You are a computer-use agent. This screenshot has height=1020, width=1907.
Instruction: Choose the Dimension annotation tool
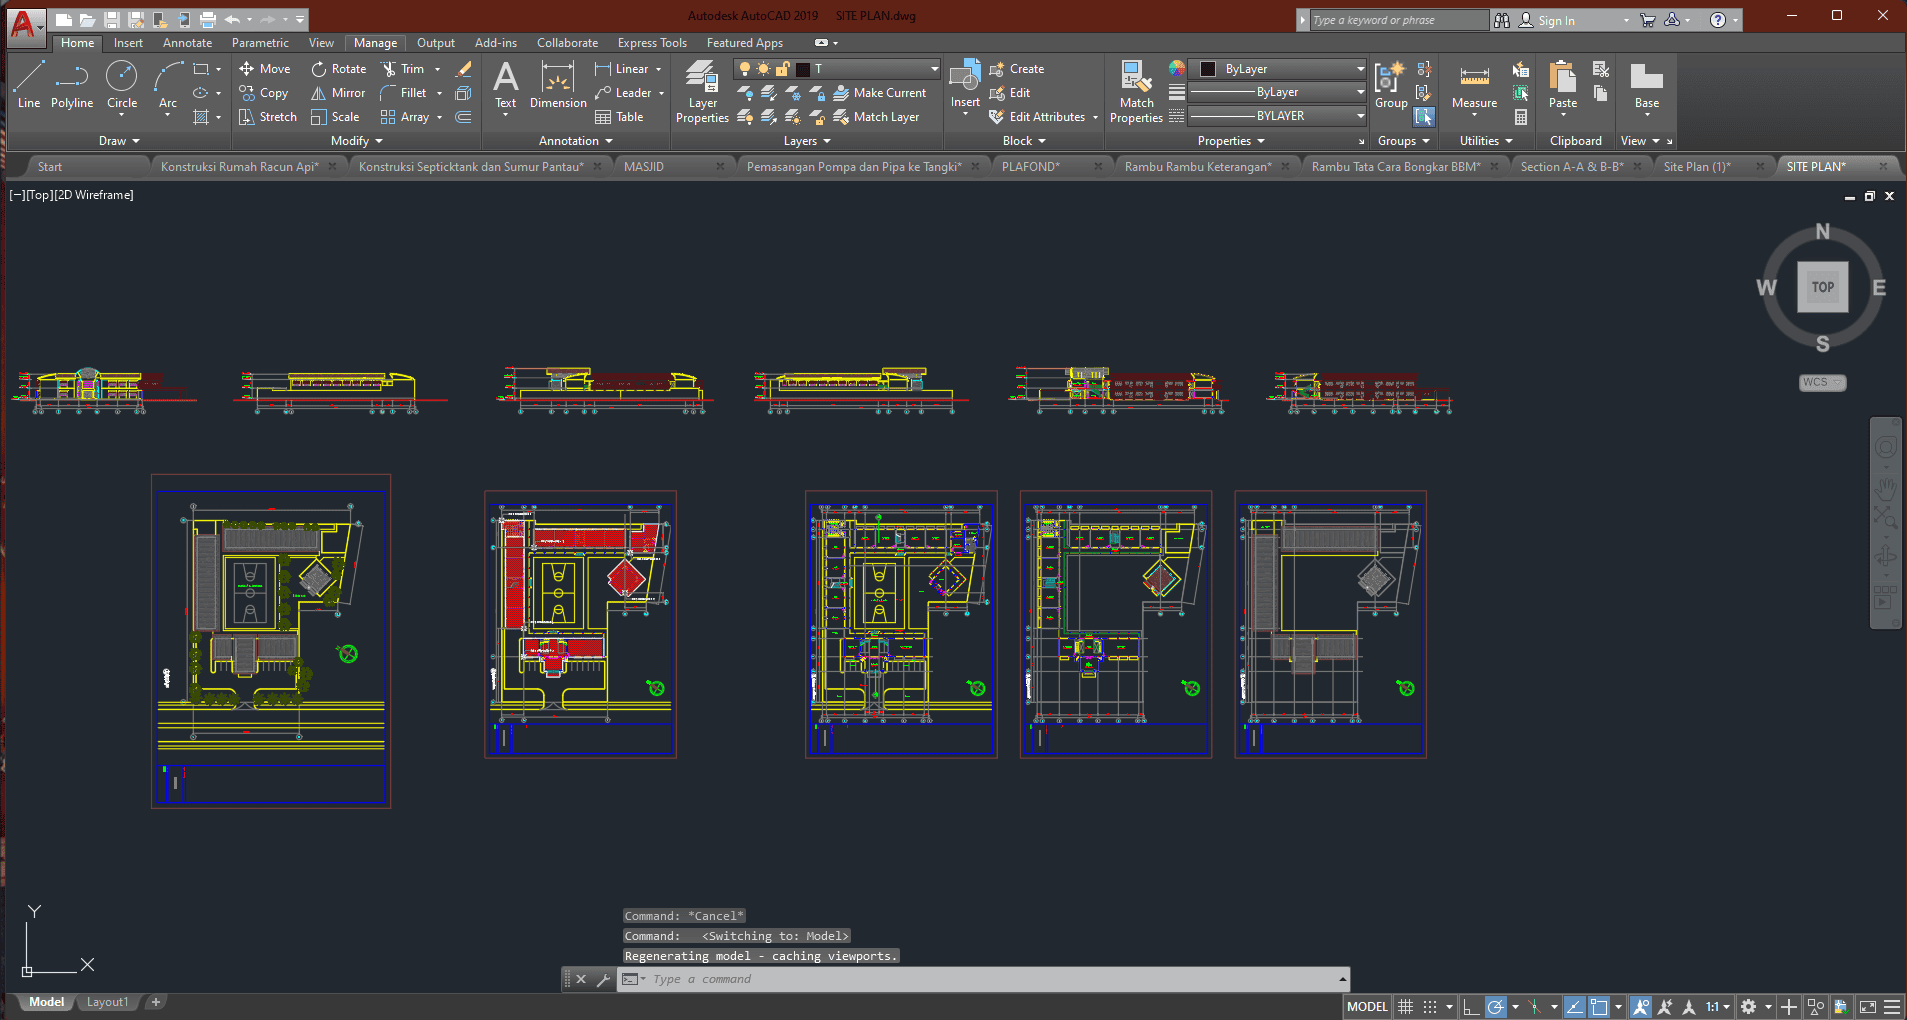click(x=558, y=86)
